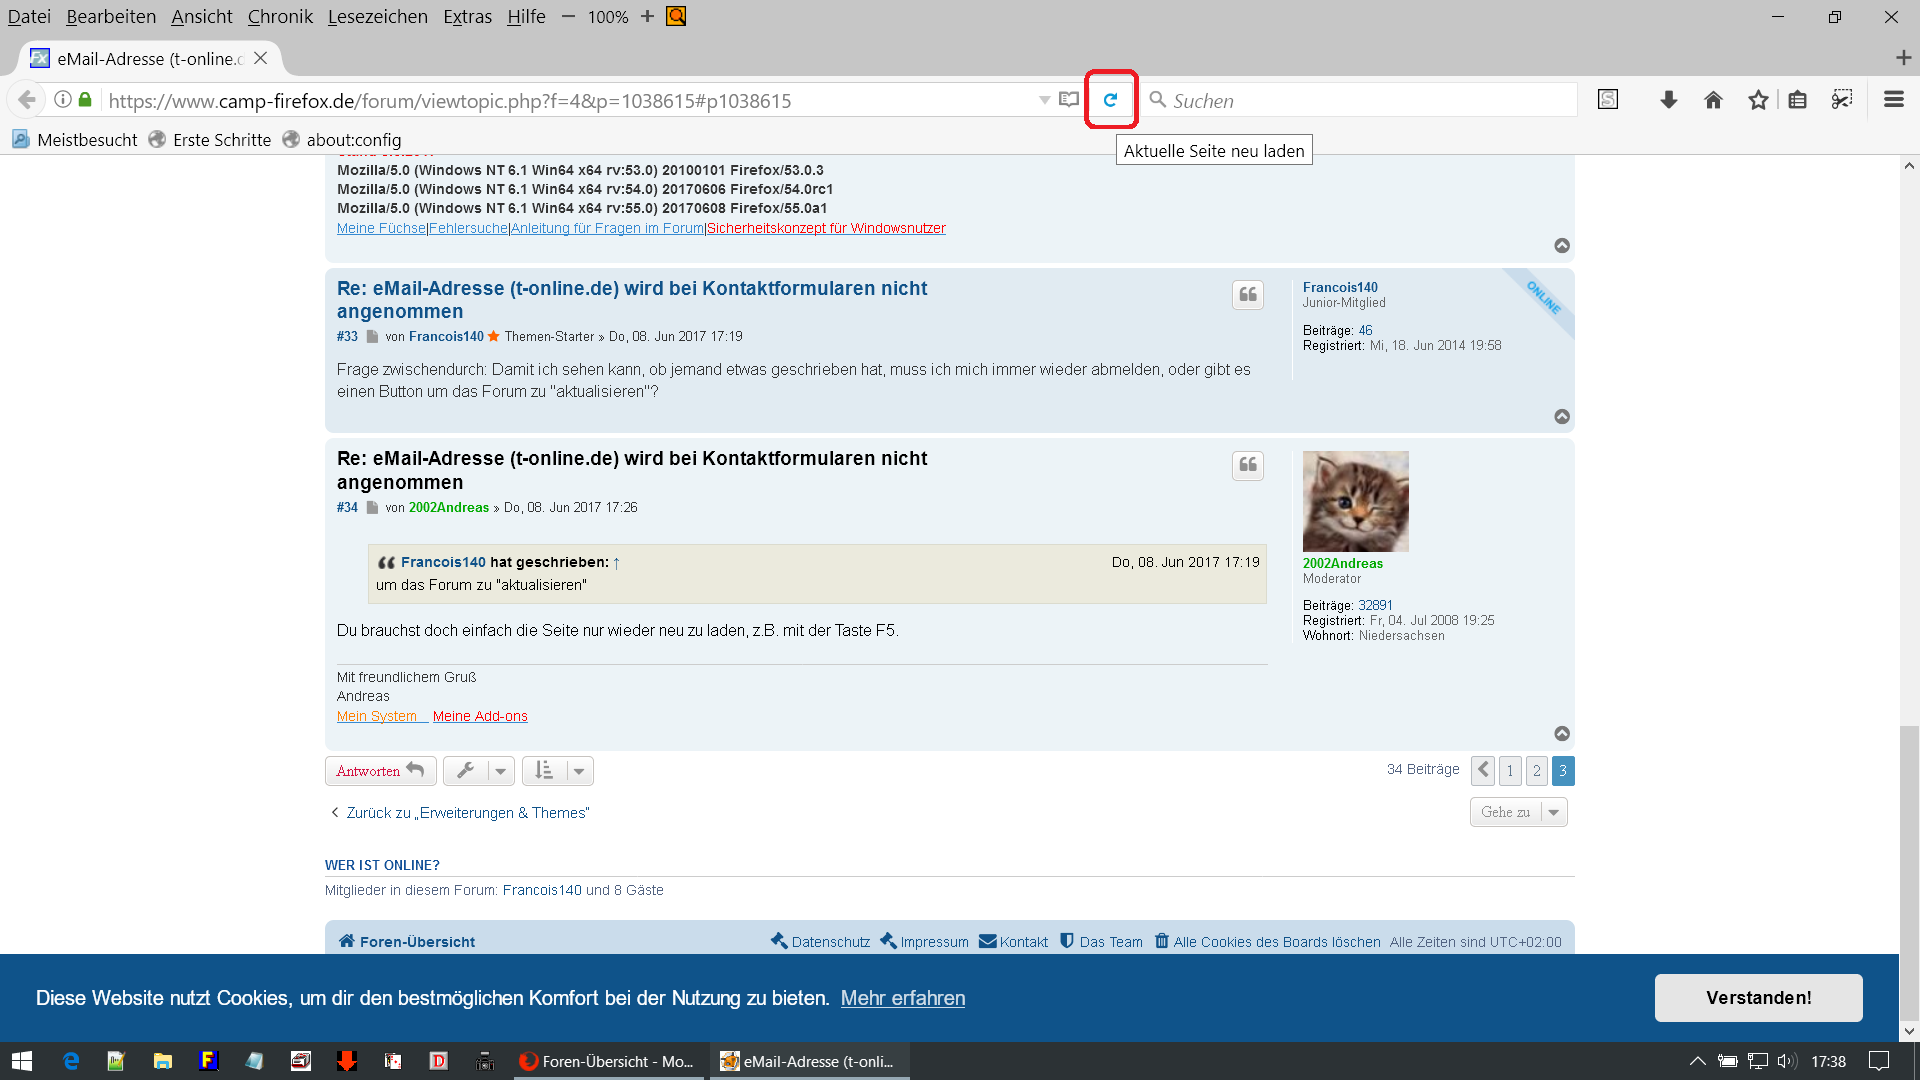Click the Antworten reply button

pos(380,771)
